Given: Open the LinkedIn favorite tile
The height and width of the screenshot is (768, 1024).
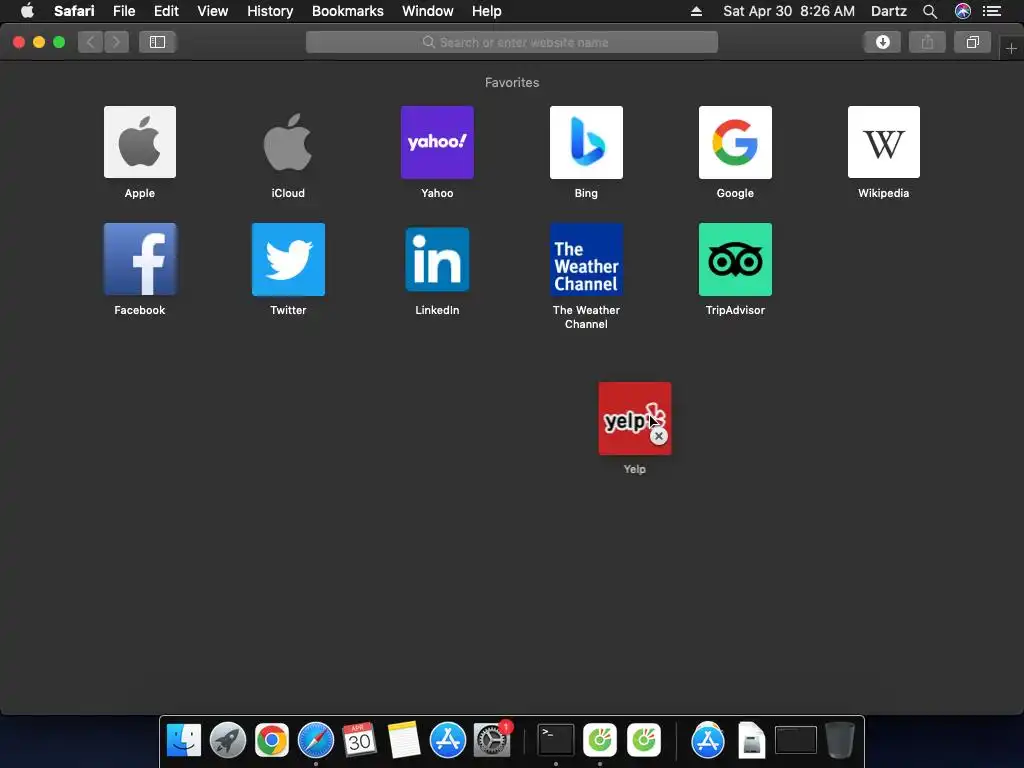Looking at the screenshot, I should 437,259.
